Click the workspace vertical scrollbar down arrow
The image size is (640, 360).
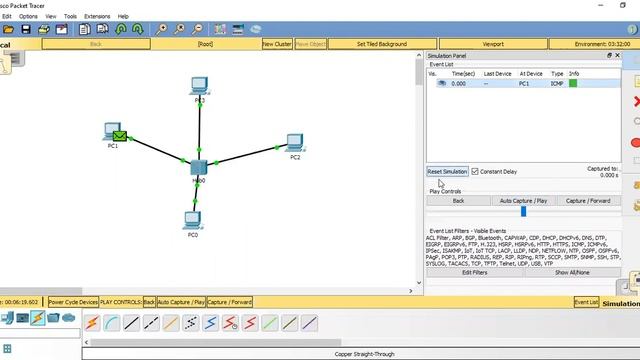tap(419, 282)
